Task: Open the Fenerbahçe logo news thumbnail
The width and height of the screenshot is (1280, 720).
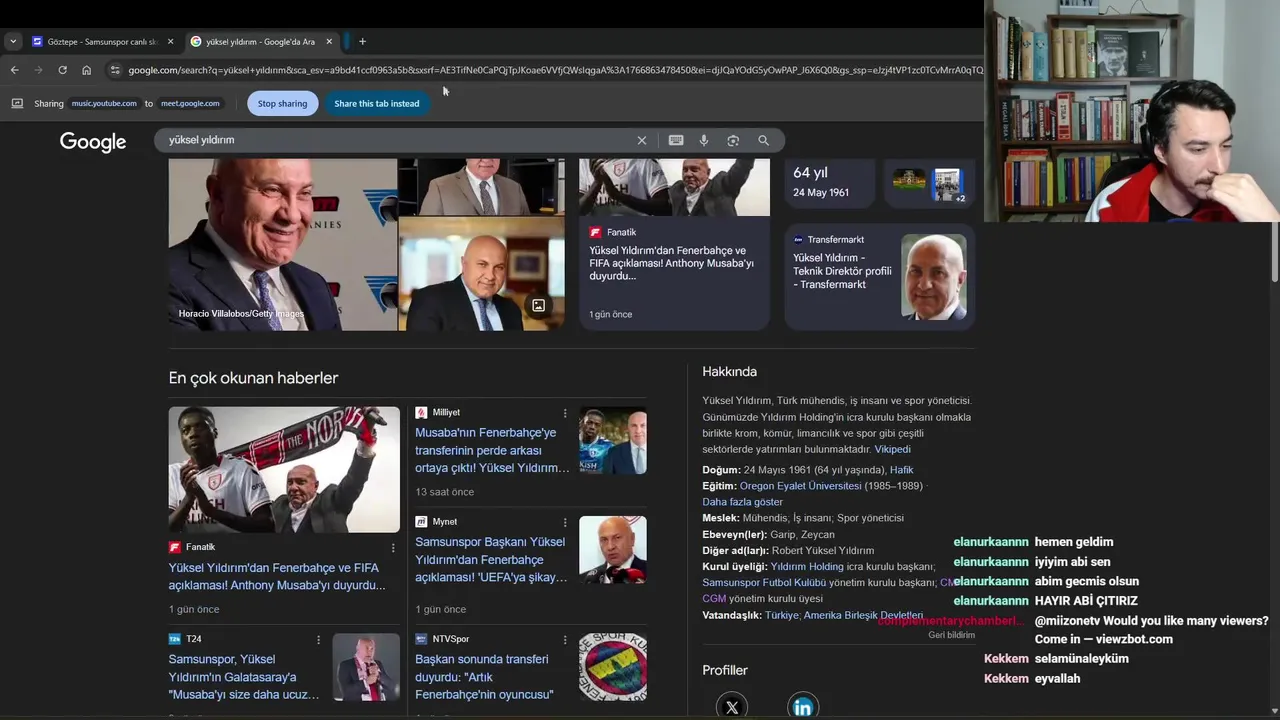Action: (x=613, y=666)
